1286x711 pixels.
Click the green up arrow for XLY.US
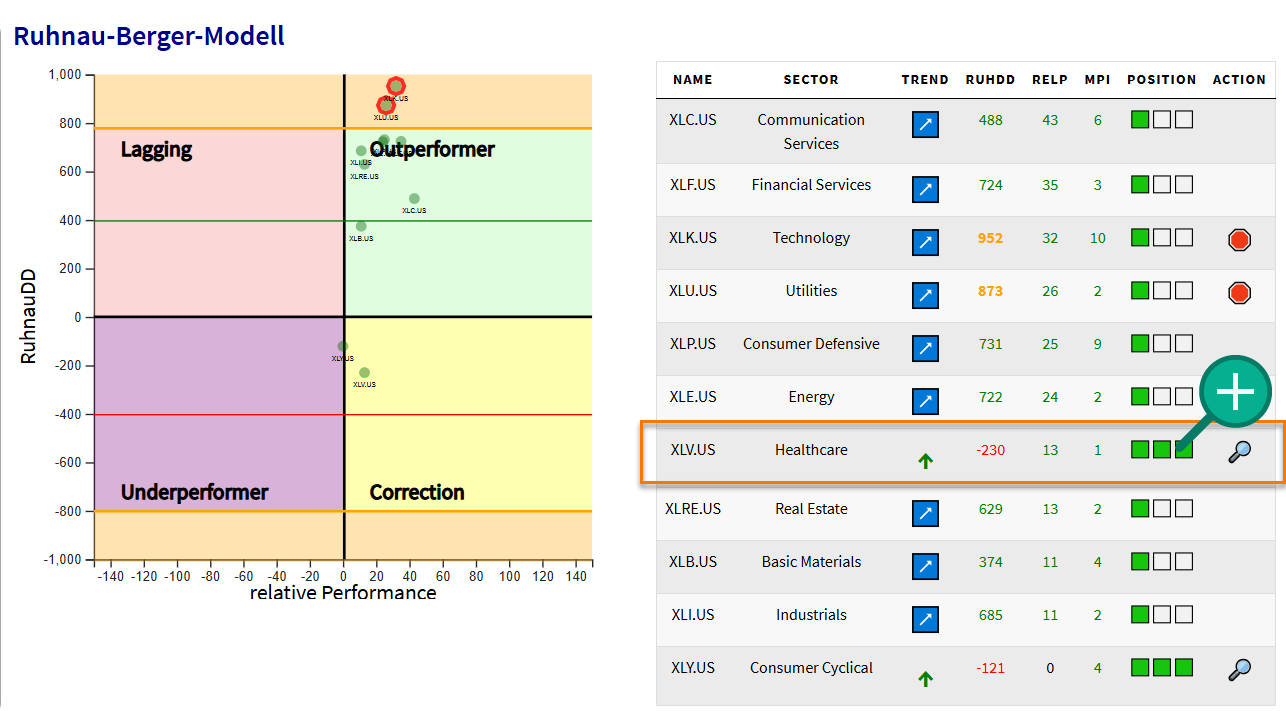click(x=925, y=679)
